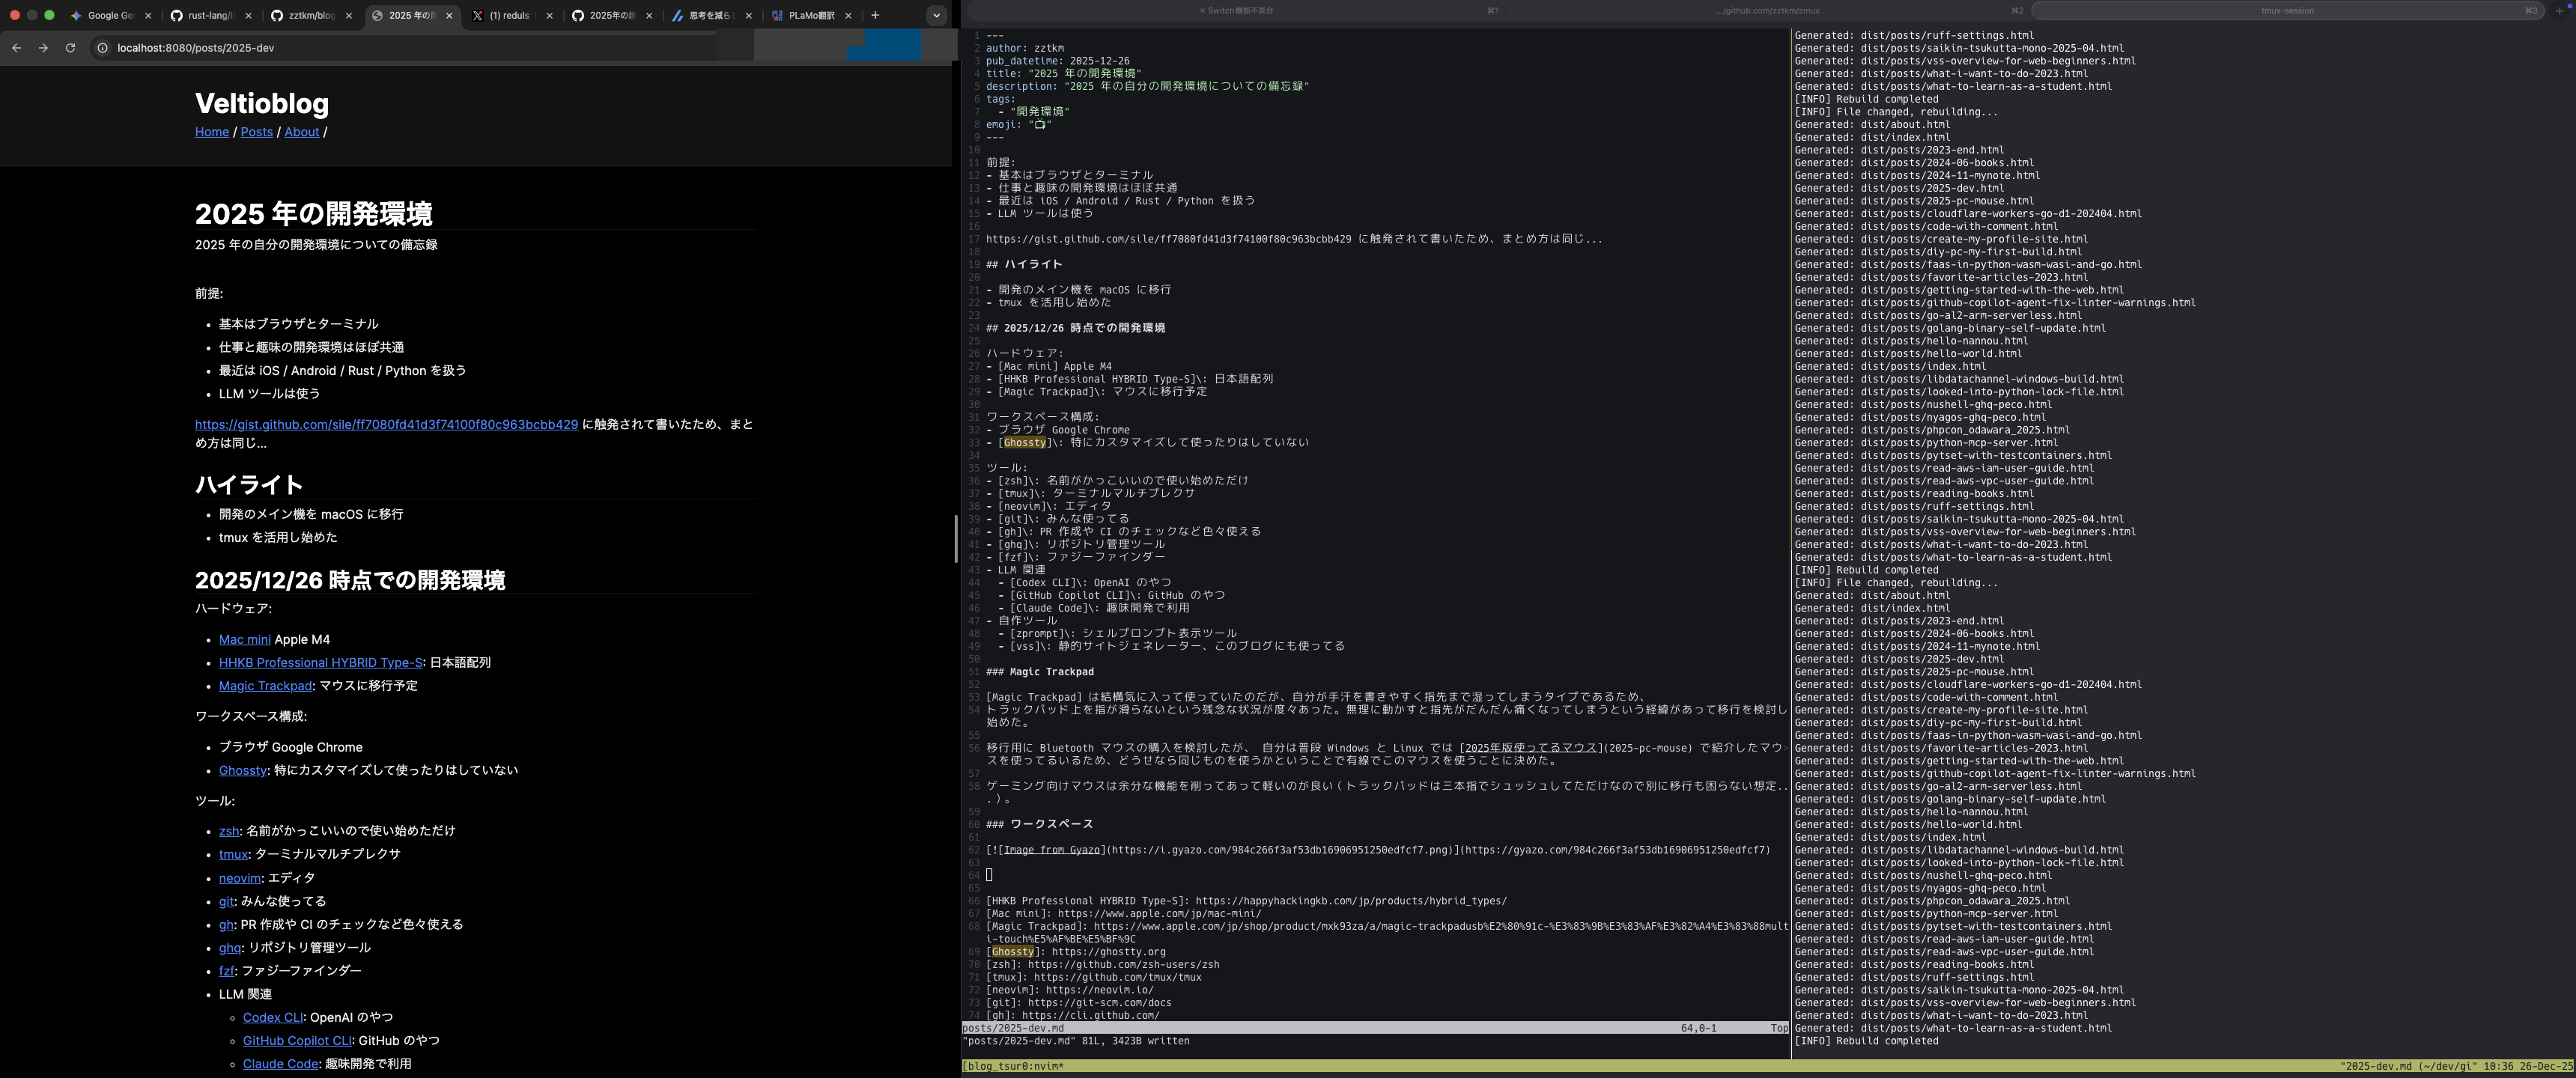Open the Posts navigation link
Image resolution: width=2576 pixels, height=1078 pixels.
click(x=256, y=132)
